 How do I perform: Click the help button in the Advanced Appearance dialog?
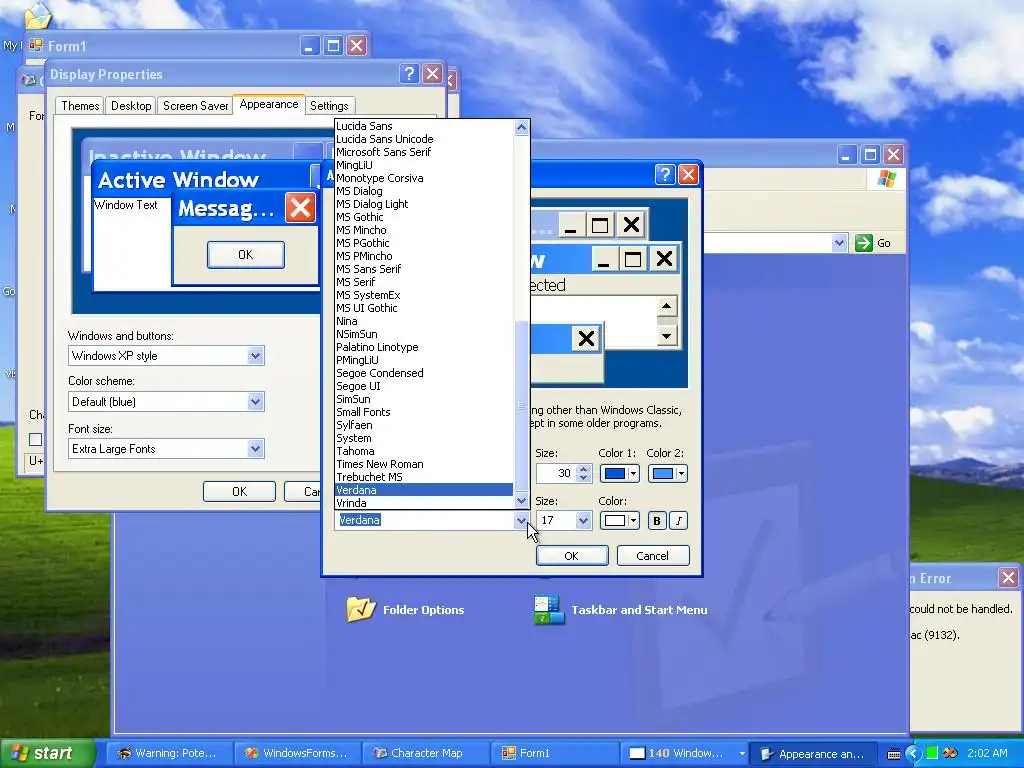tap(664, 174)
